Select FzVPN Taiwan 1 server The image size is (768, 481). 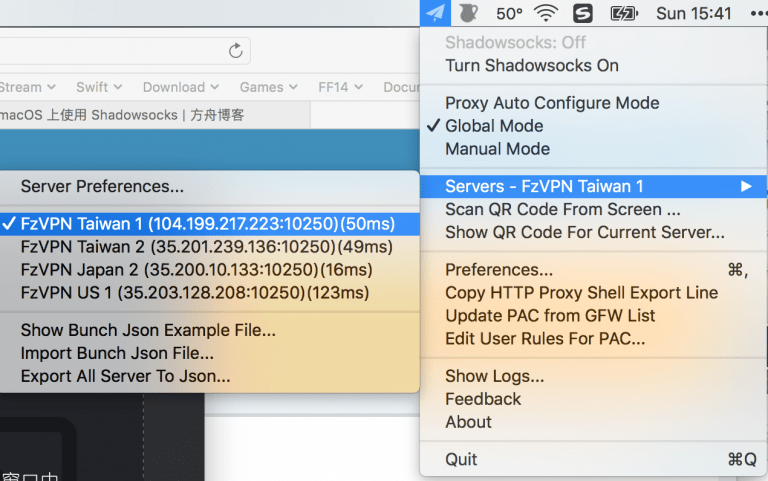pos(210,224)
